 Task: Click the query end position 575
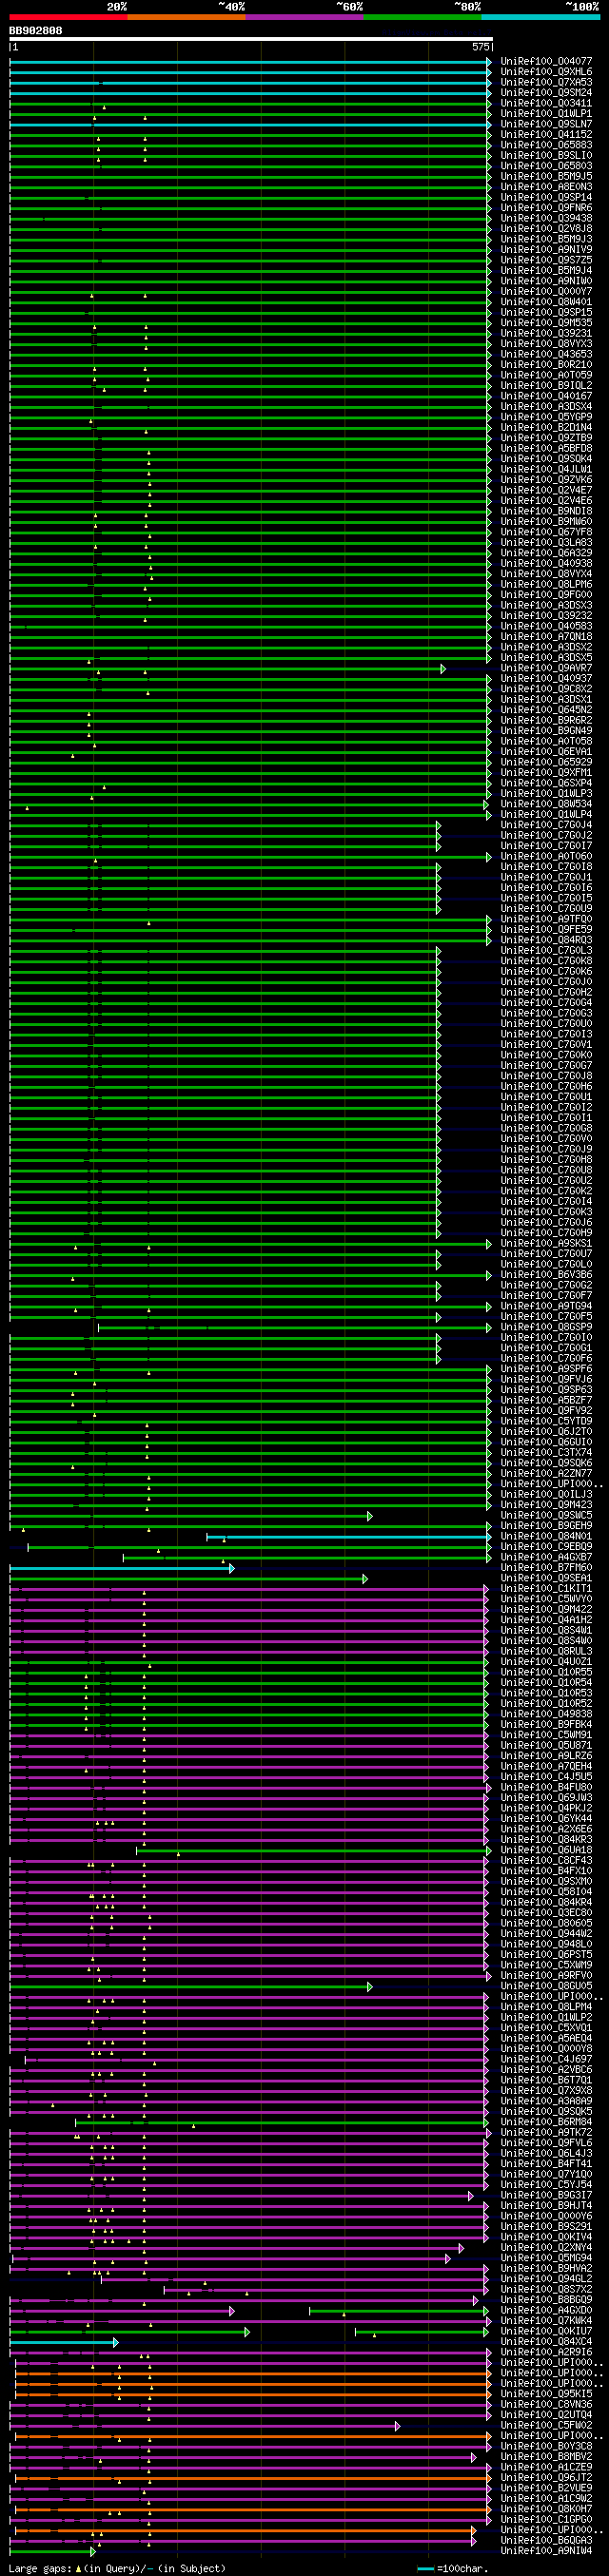(481, 47)
